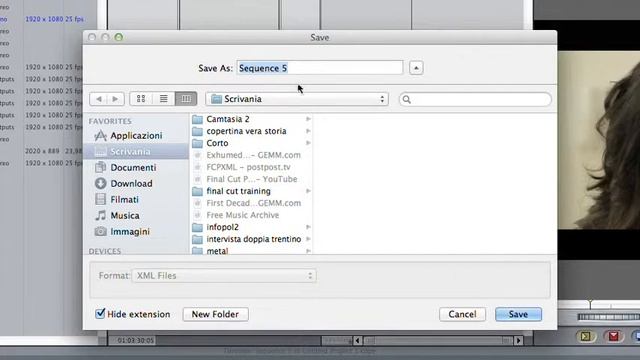Screen dimensions: 640x360
Task: Open Filmati in the sidebar
Action: tap(136, 199)
